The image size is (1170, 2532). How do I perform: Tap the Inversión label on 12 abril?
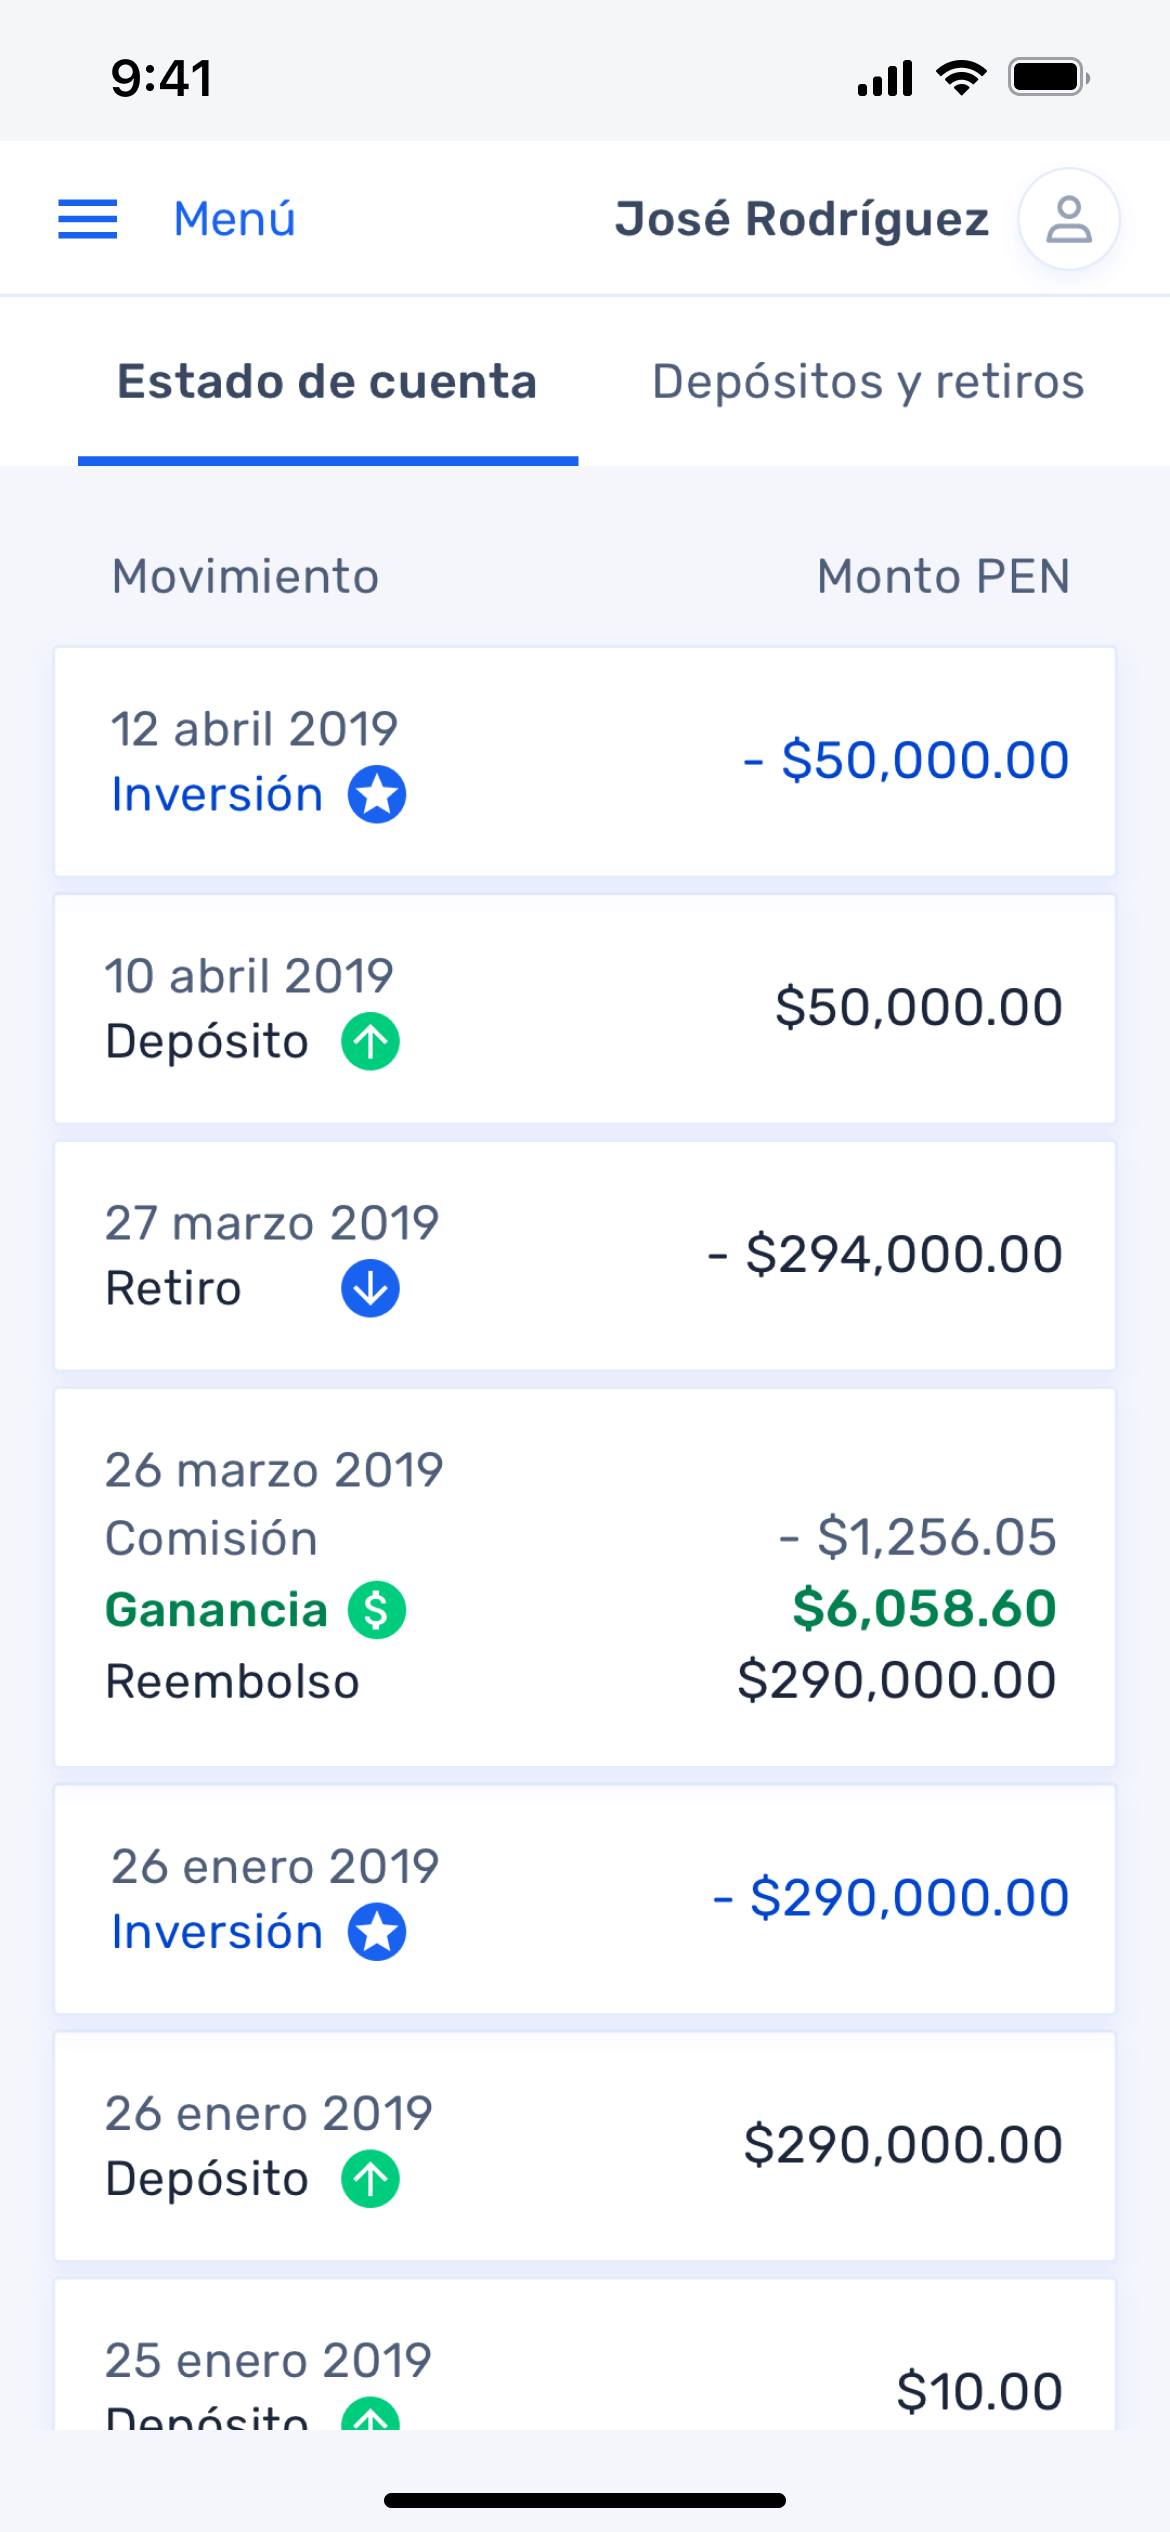217,795
